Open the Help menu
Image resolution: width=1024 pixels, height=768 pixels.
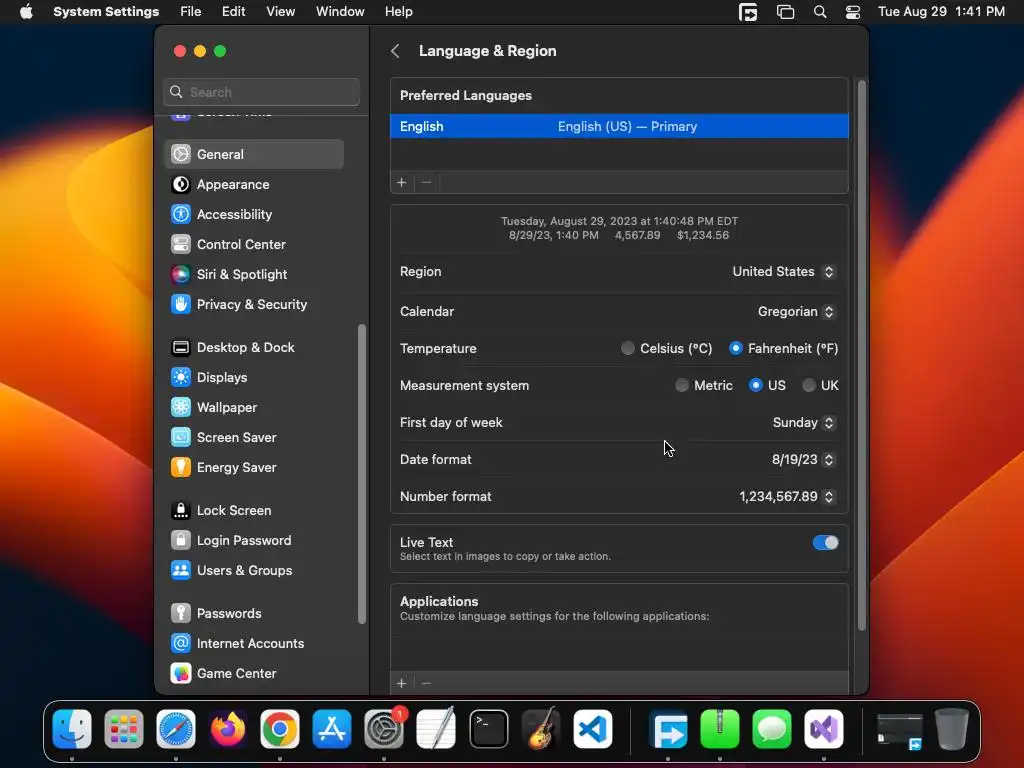pos(398,12)
